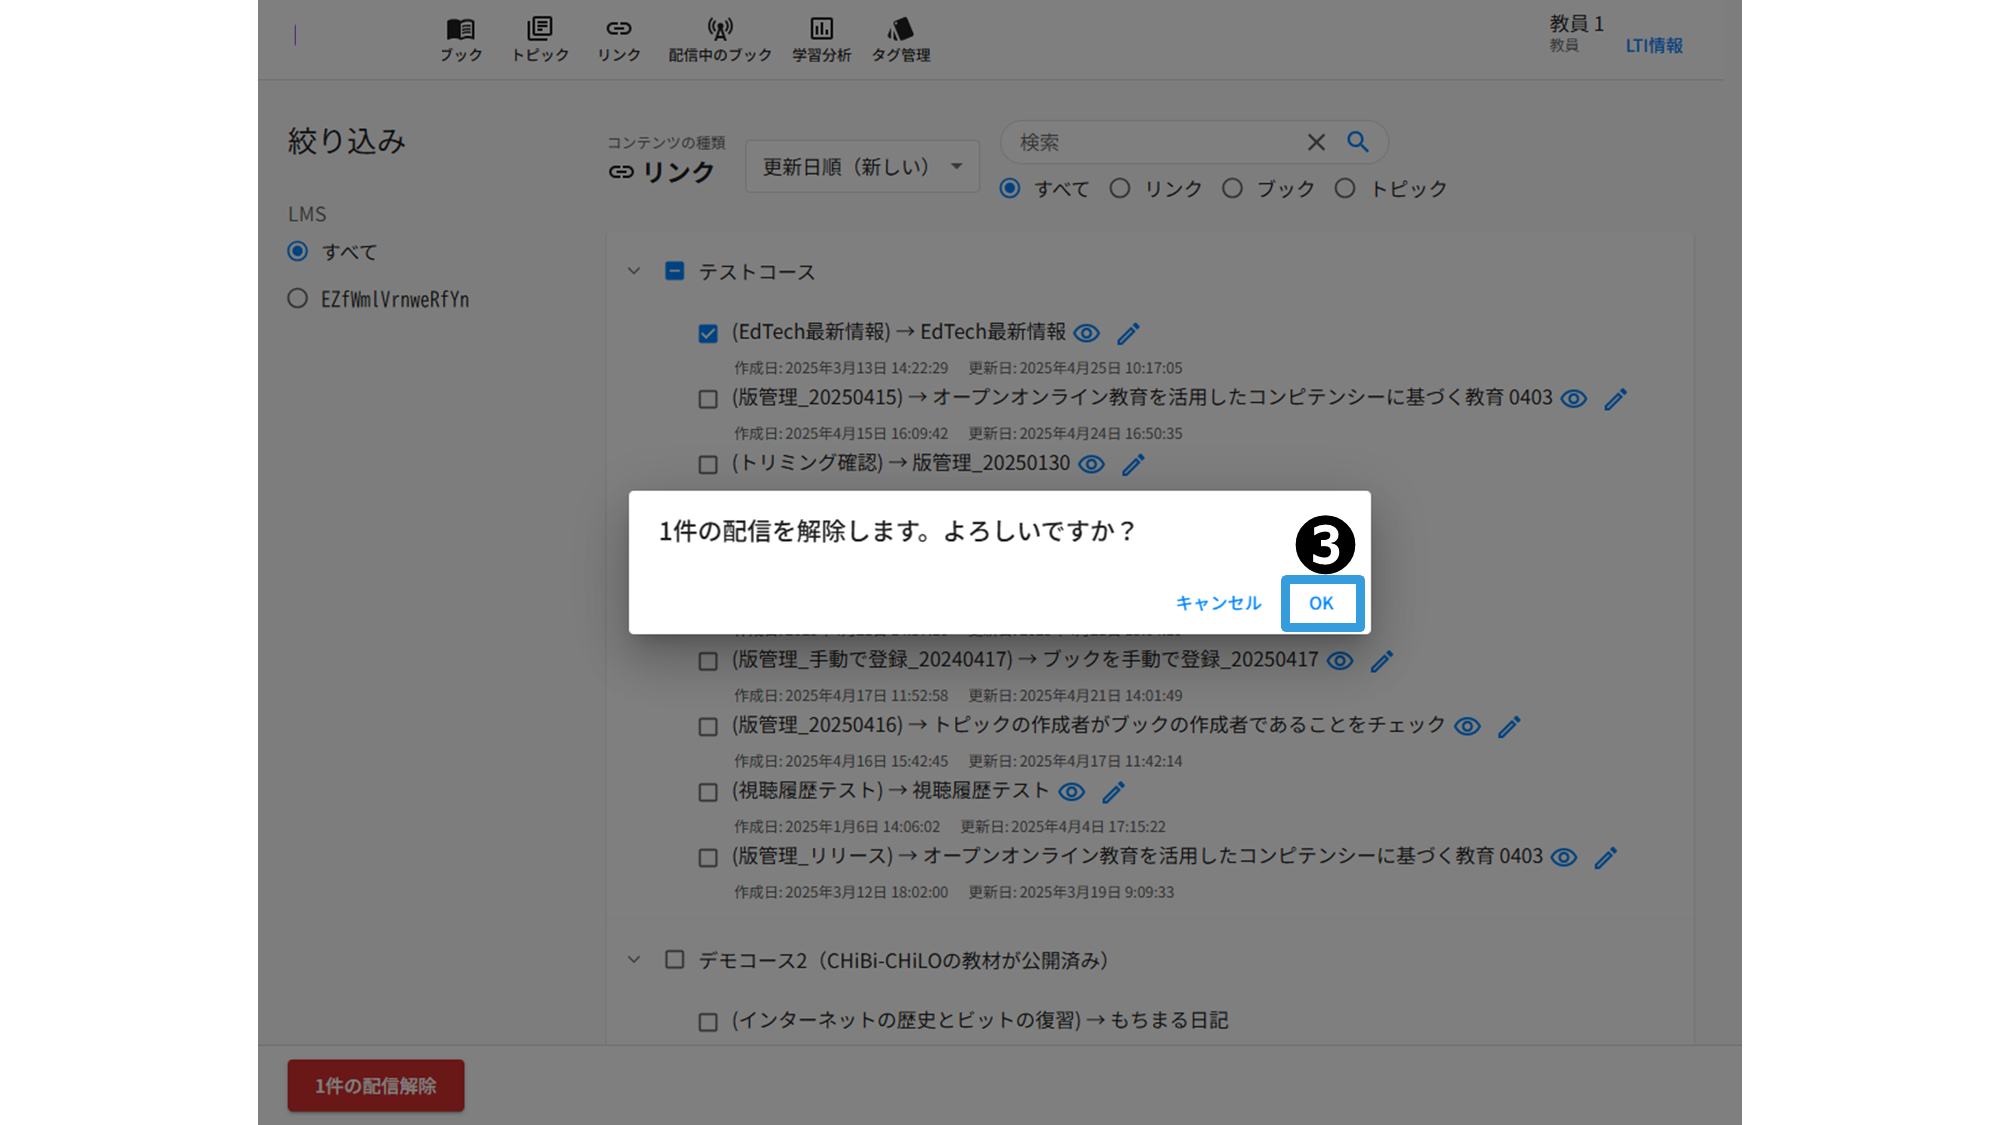Select the EZfWmlVrnweRfYn LMS radio option
Viewport: 2000px width, 1125px height.
click(x=297, y=299)
